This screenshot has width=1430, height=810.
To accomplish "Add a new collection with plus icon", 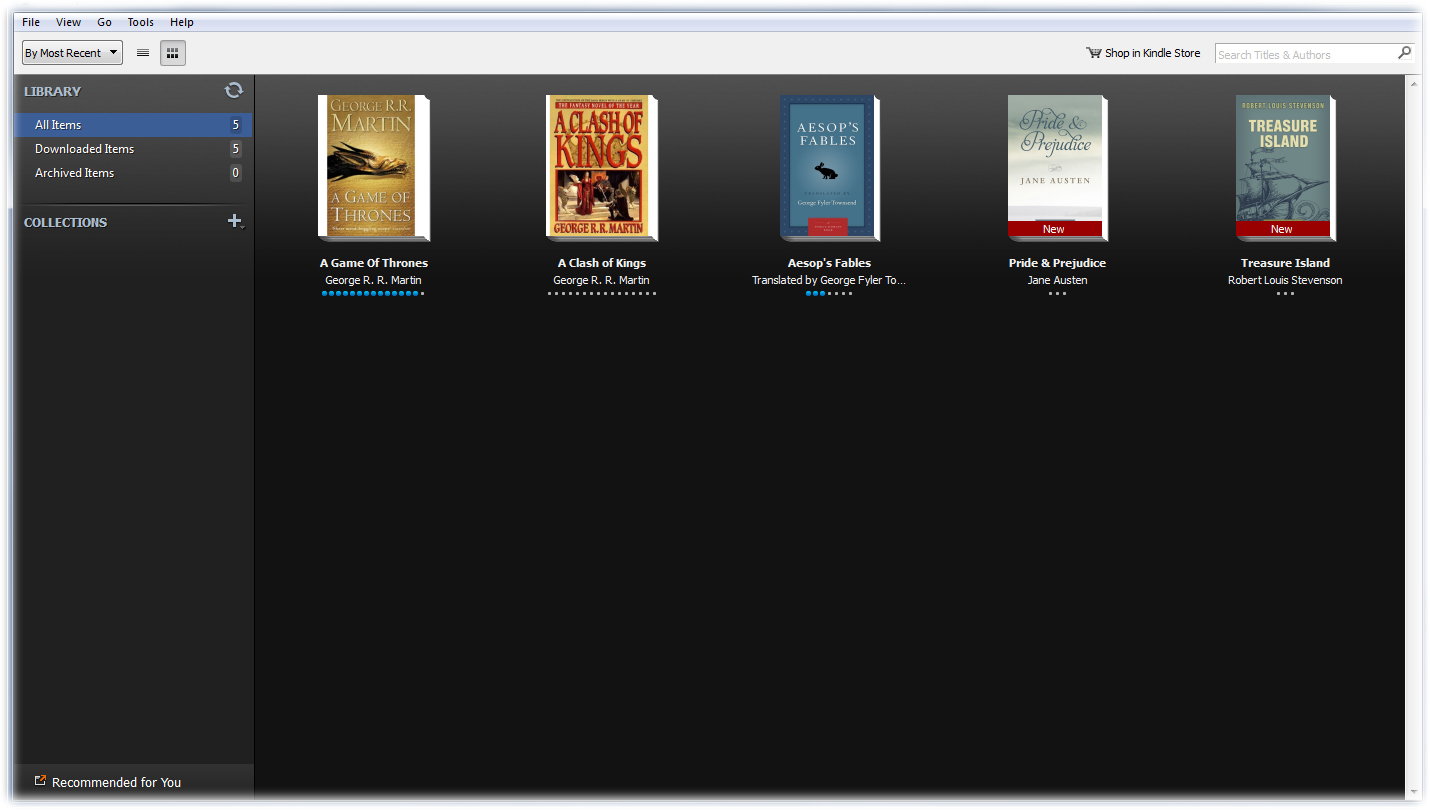I will click(x=235, y=221).
